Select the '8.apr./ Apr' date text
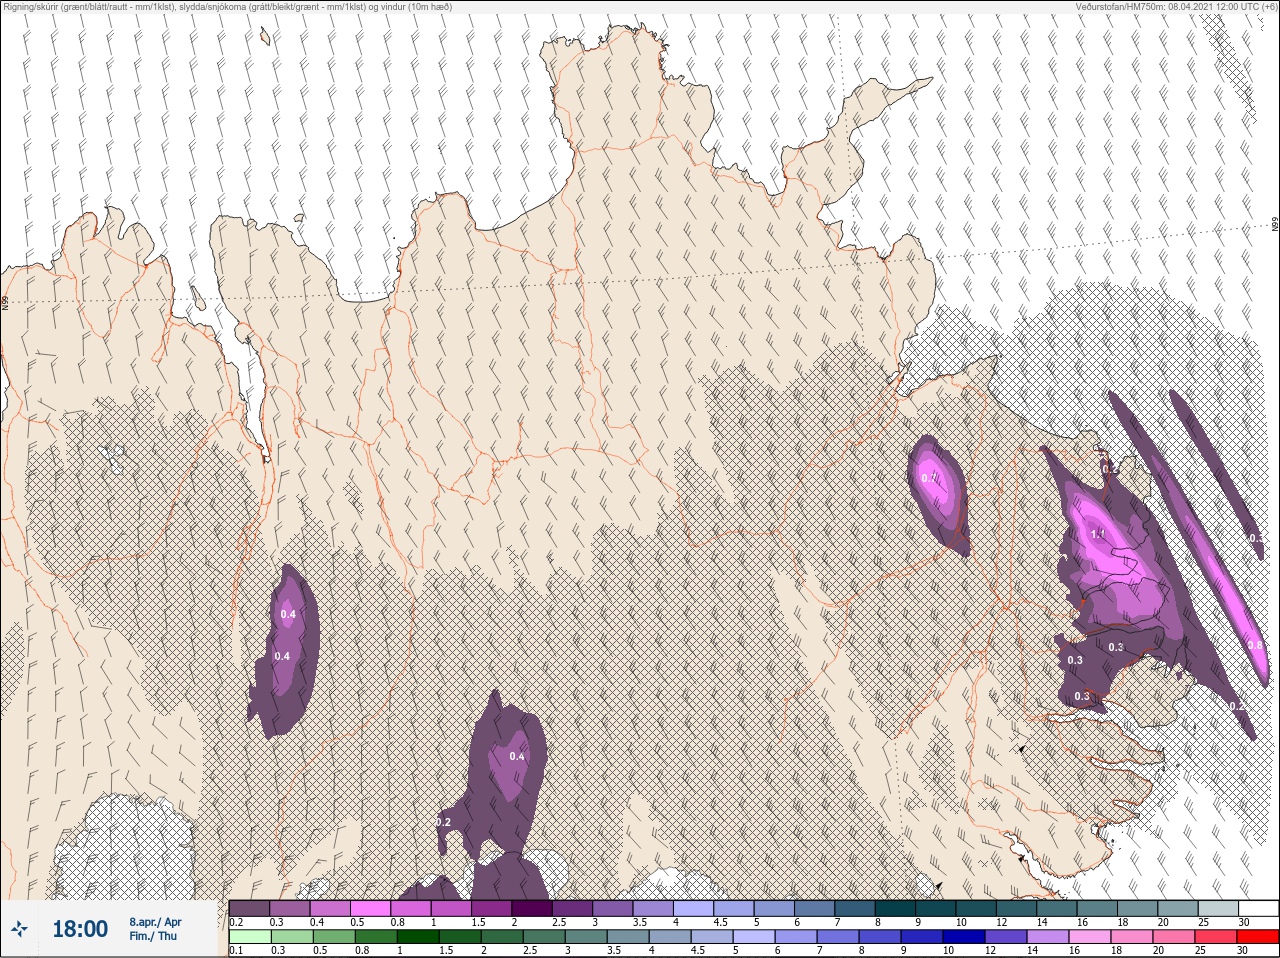Image resolution: width=1280 pixels, height=958 pixels. point(155,922)
